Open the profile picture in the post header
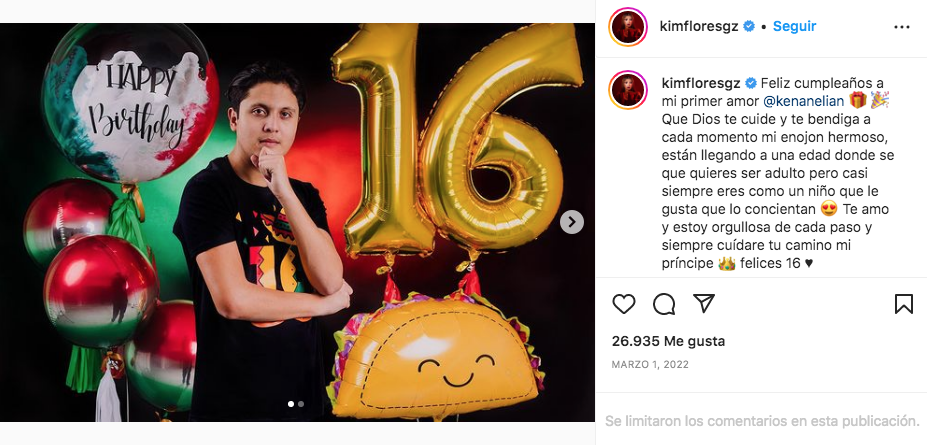This screenshot has width=927, height=445. click(x=629, y=26)
